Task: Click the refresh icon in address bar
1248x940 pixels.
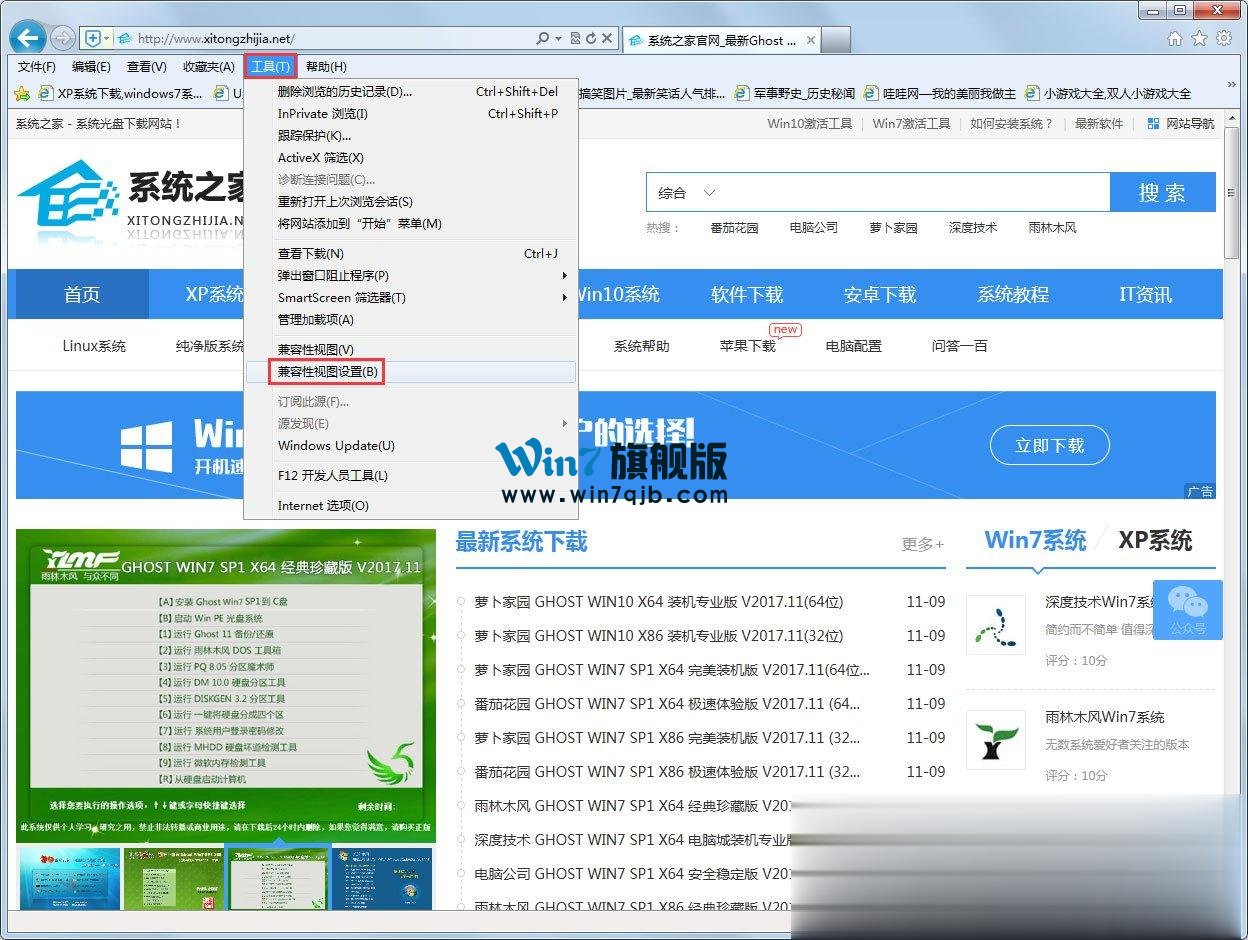Action: tap(591, 39)
